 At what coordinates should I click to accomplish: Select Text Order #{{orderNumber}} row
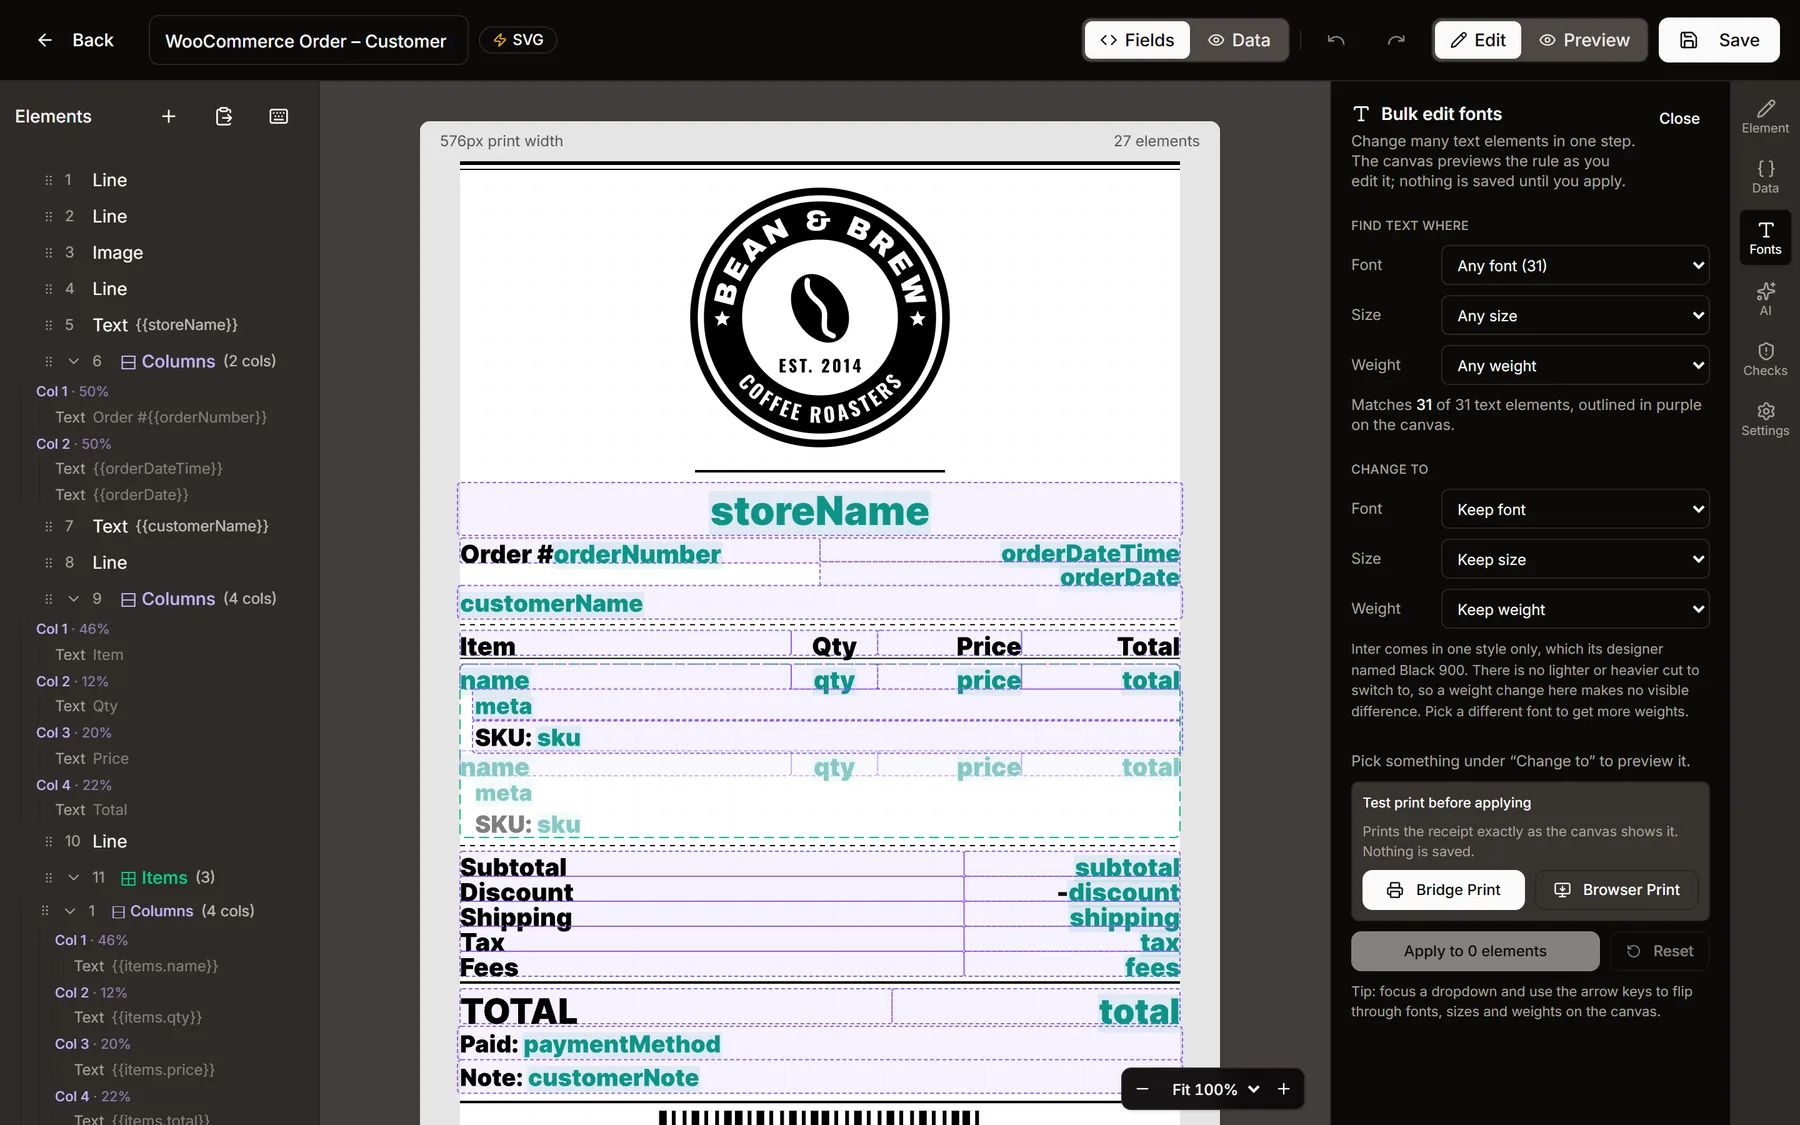(161, 418)
